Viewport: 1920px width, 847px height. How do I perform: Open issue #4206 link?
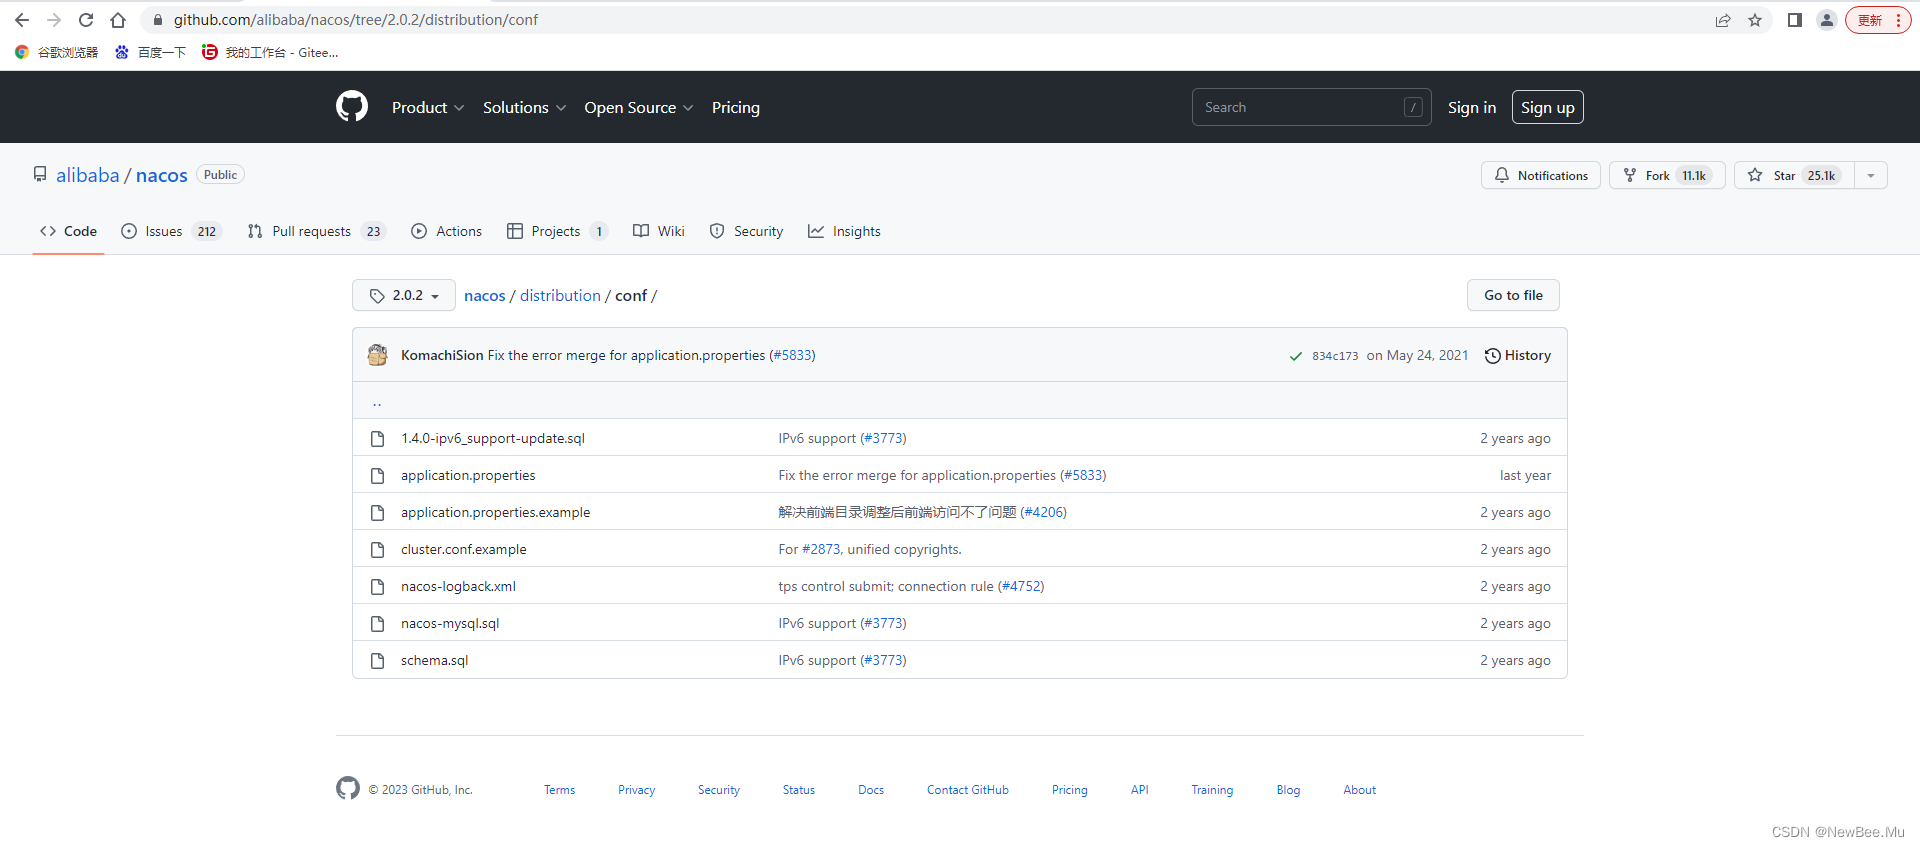tap(1044, 512)
